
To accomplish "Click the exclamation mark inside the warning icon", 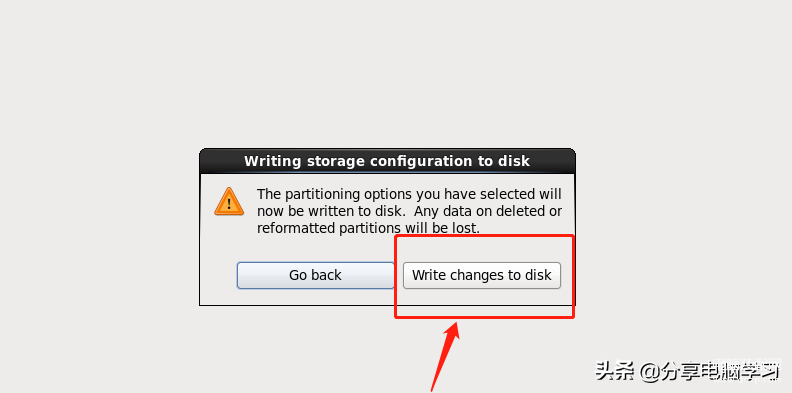I will (229, 204).
